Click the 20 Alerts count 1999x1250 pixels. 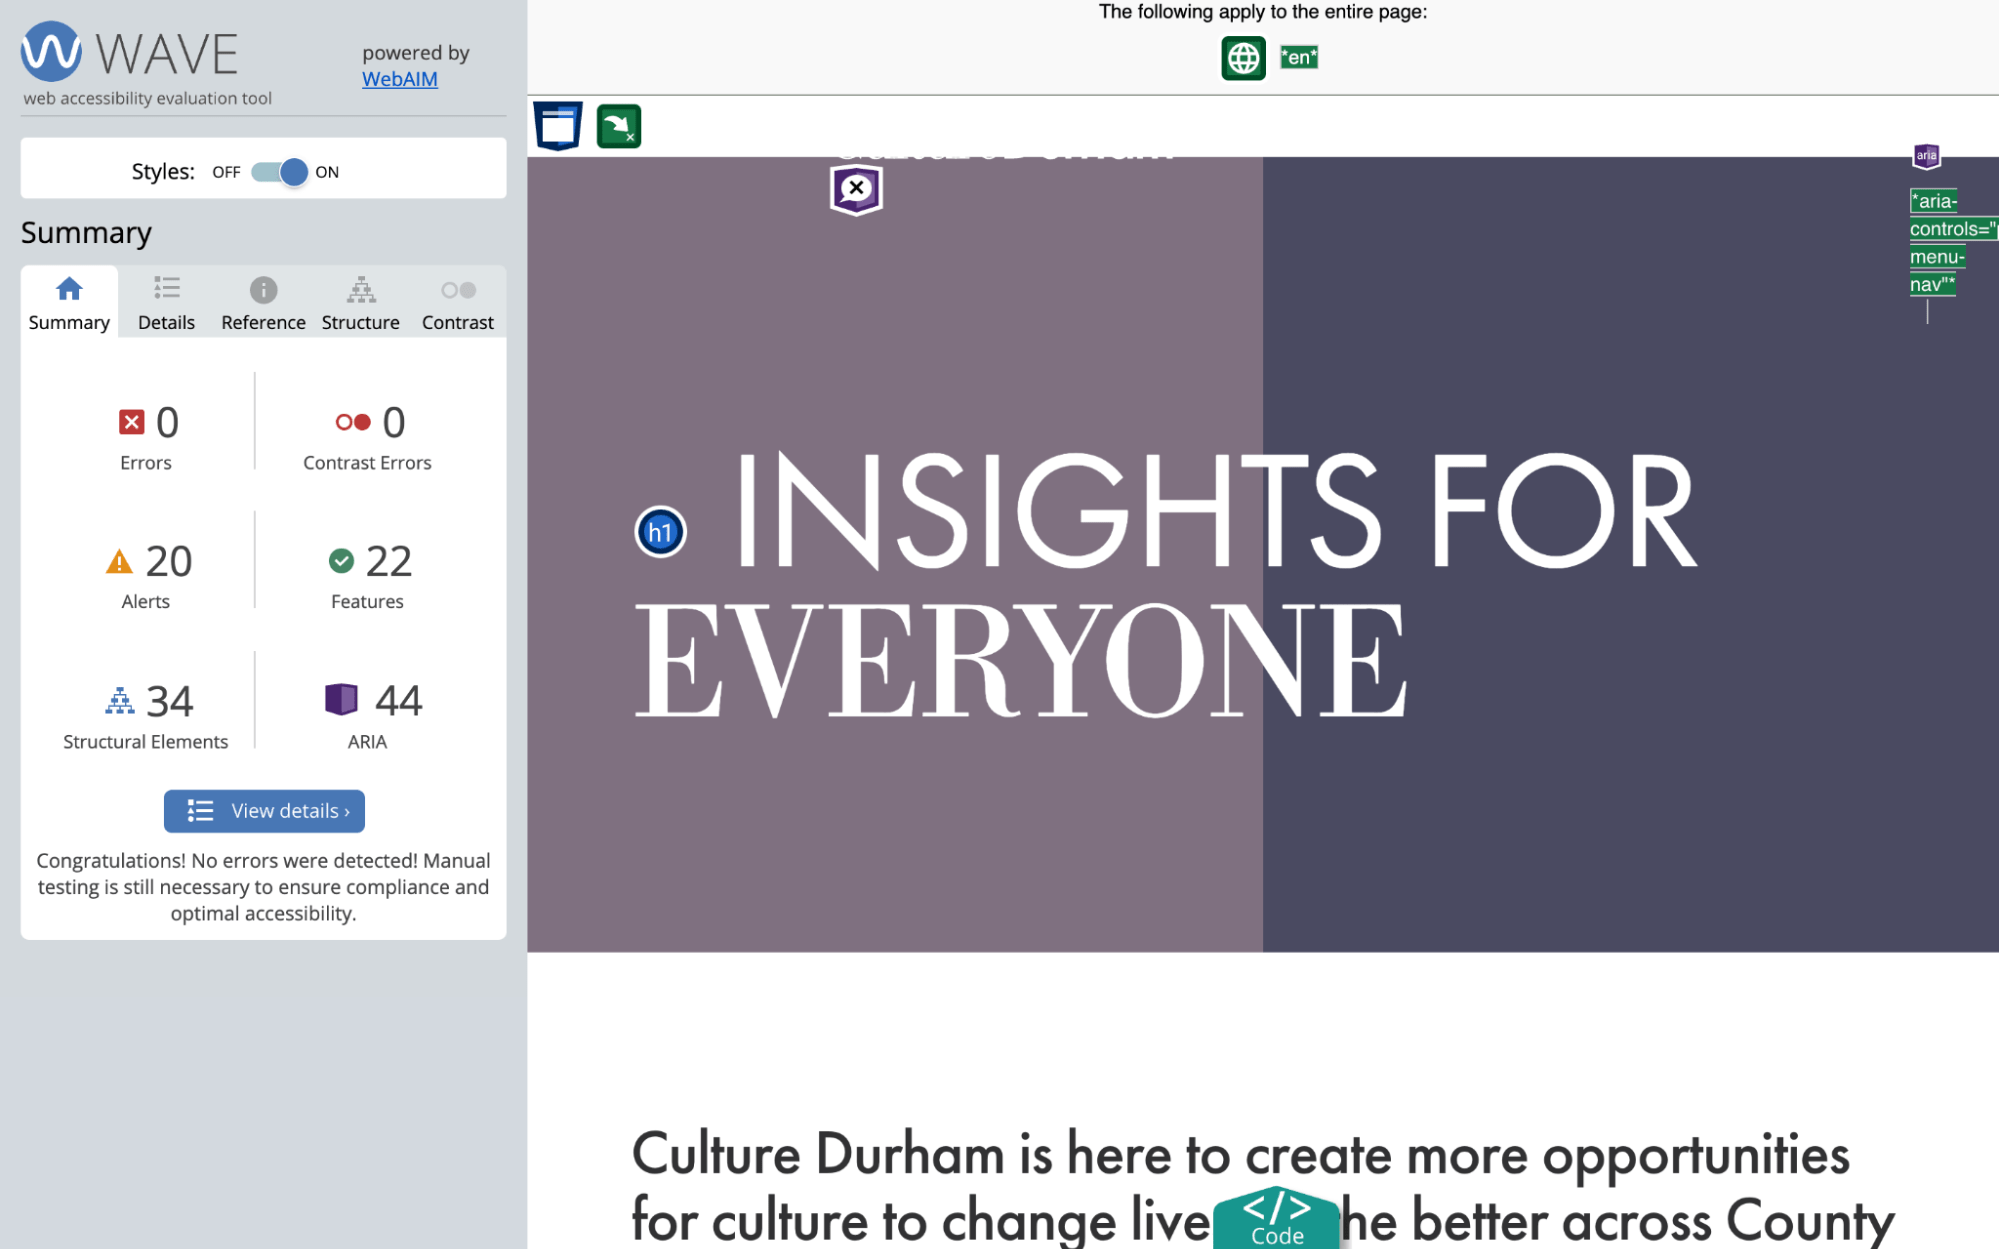tap(169, 562)
